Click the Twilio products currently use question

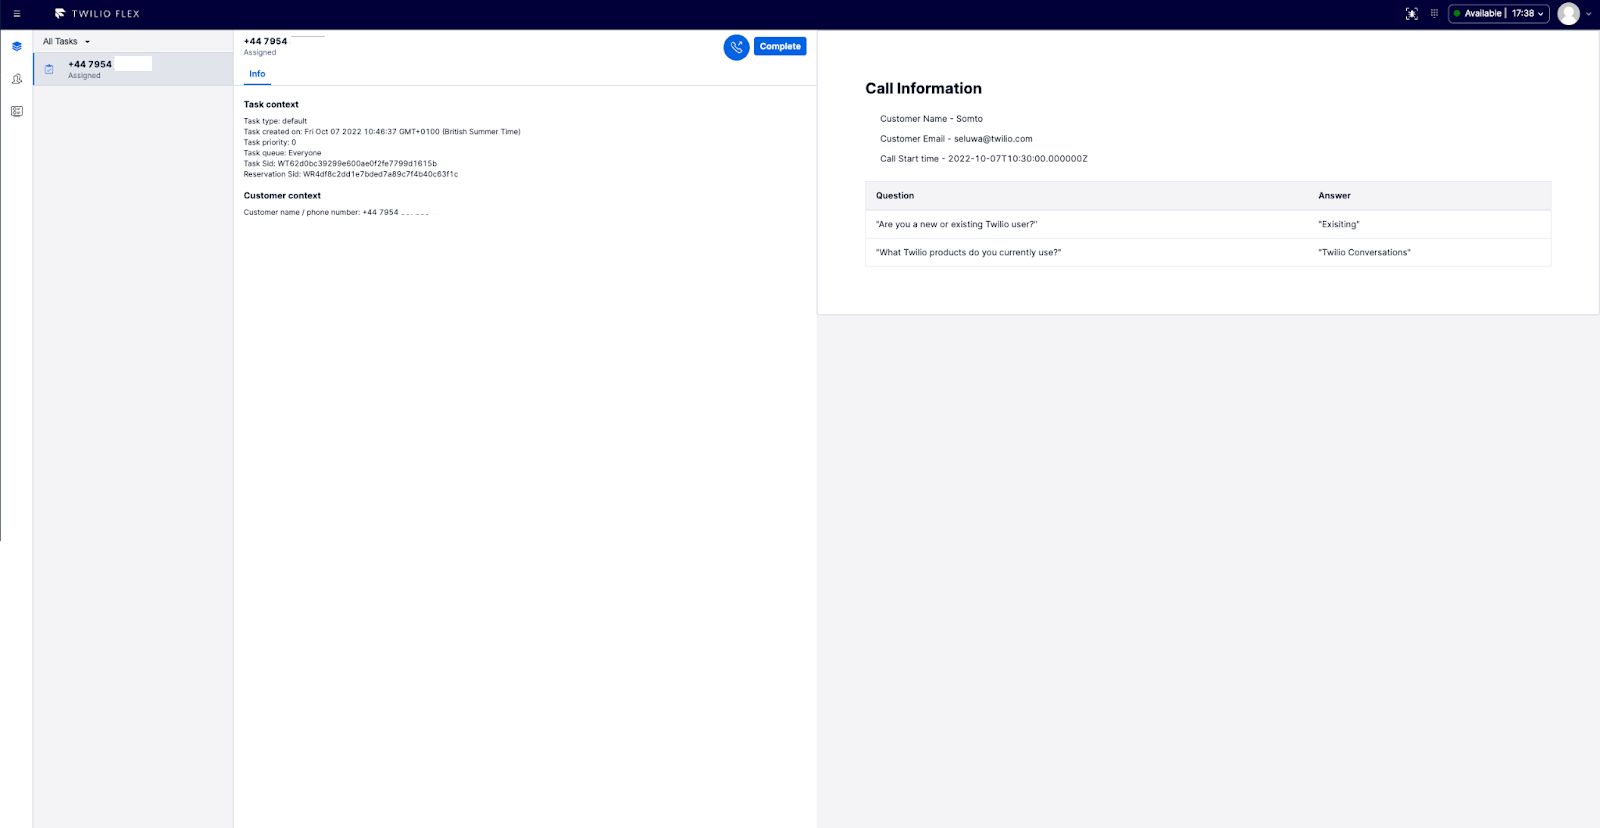(969, 253)
